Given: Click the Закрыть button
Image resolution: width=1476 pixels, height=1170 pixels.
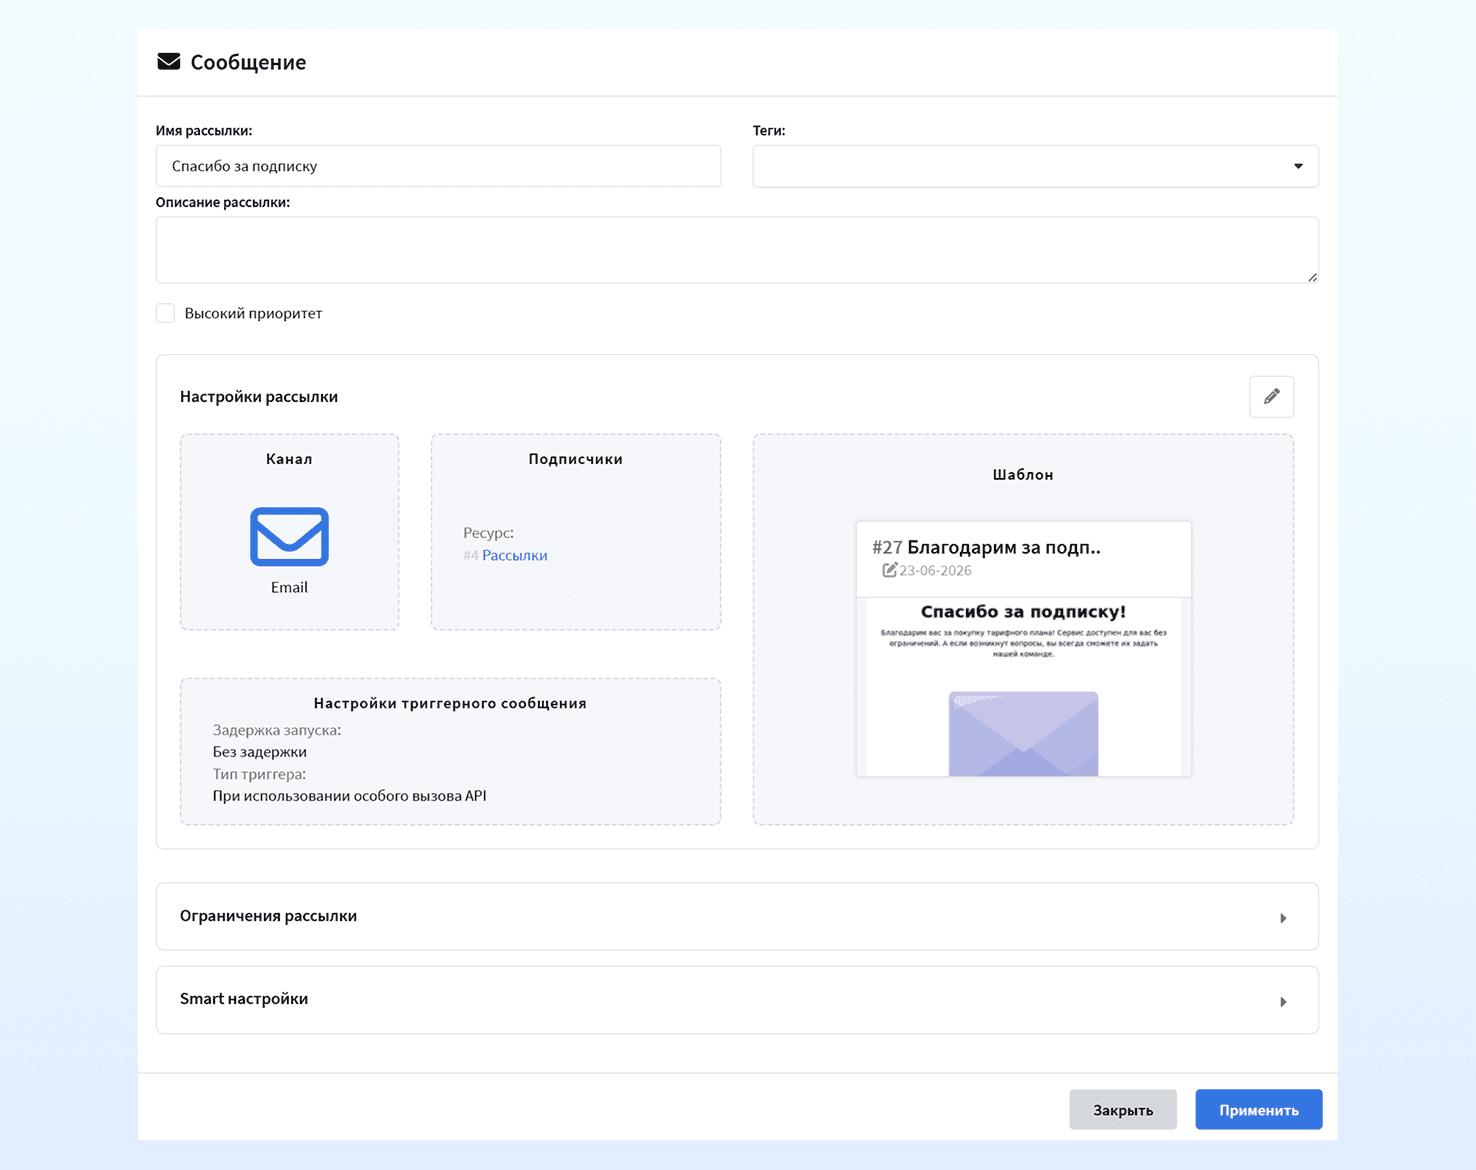Looking at the screenshot, I should tap(1123, 1110).
